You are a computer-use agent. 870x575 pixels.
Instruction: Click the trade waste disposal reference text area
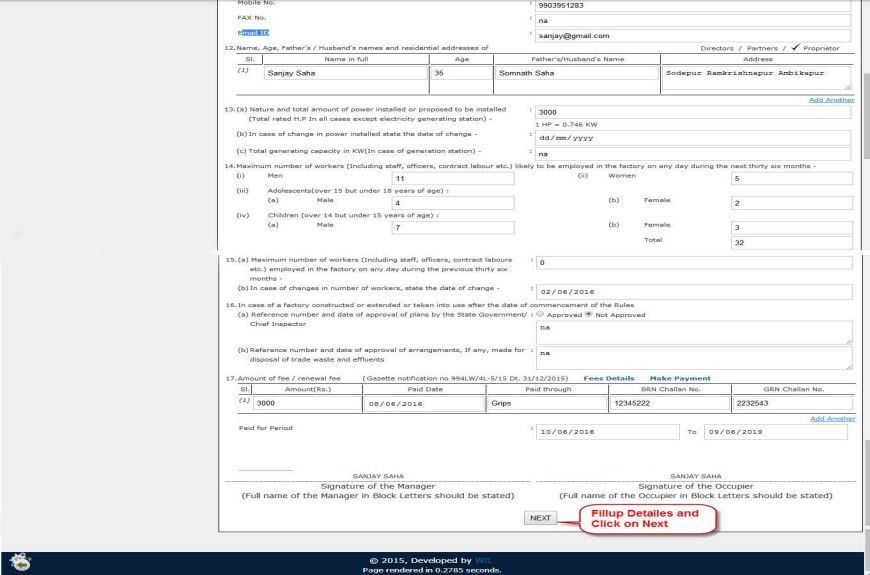pos(694,358)
